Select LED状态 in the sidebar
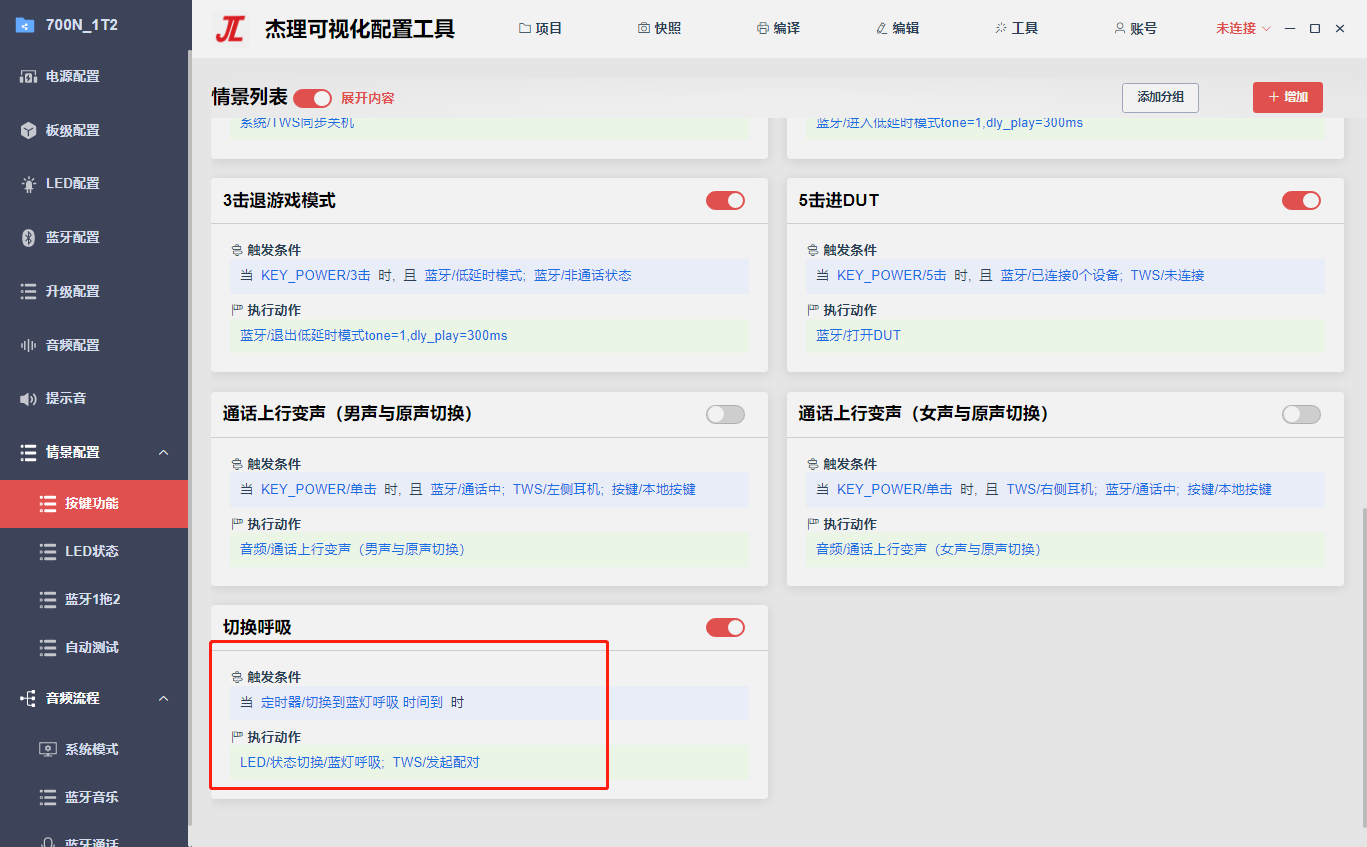 coord(94,551)
